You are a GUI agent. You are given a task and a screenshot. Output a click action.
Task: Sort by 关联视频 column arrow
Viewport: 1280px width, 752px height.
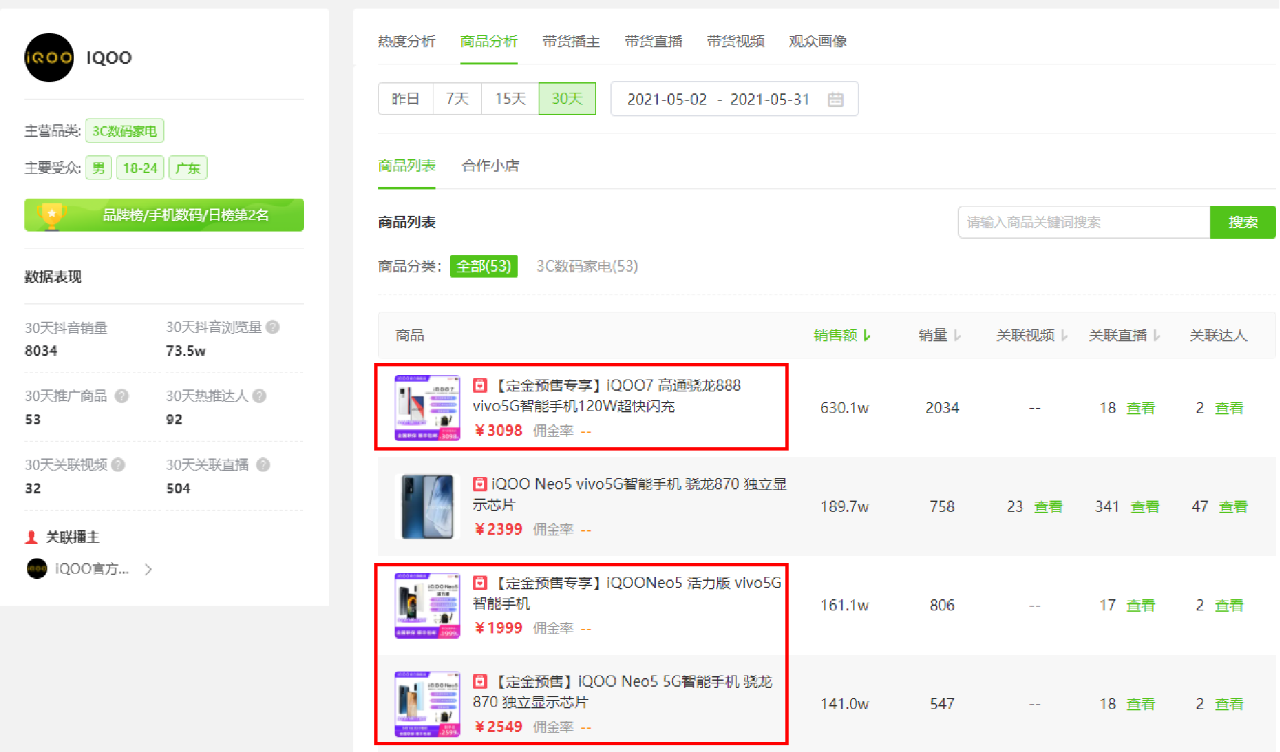pyautogui.click(x=1064, y=336)
